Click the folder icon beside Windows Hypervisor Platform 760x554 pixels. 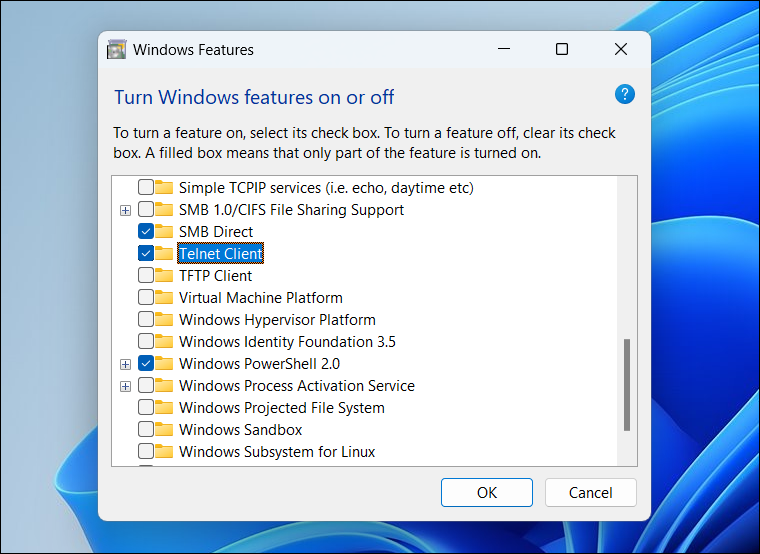(x=164, y=319)
